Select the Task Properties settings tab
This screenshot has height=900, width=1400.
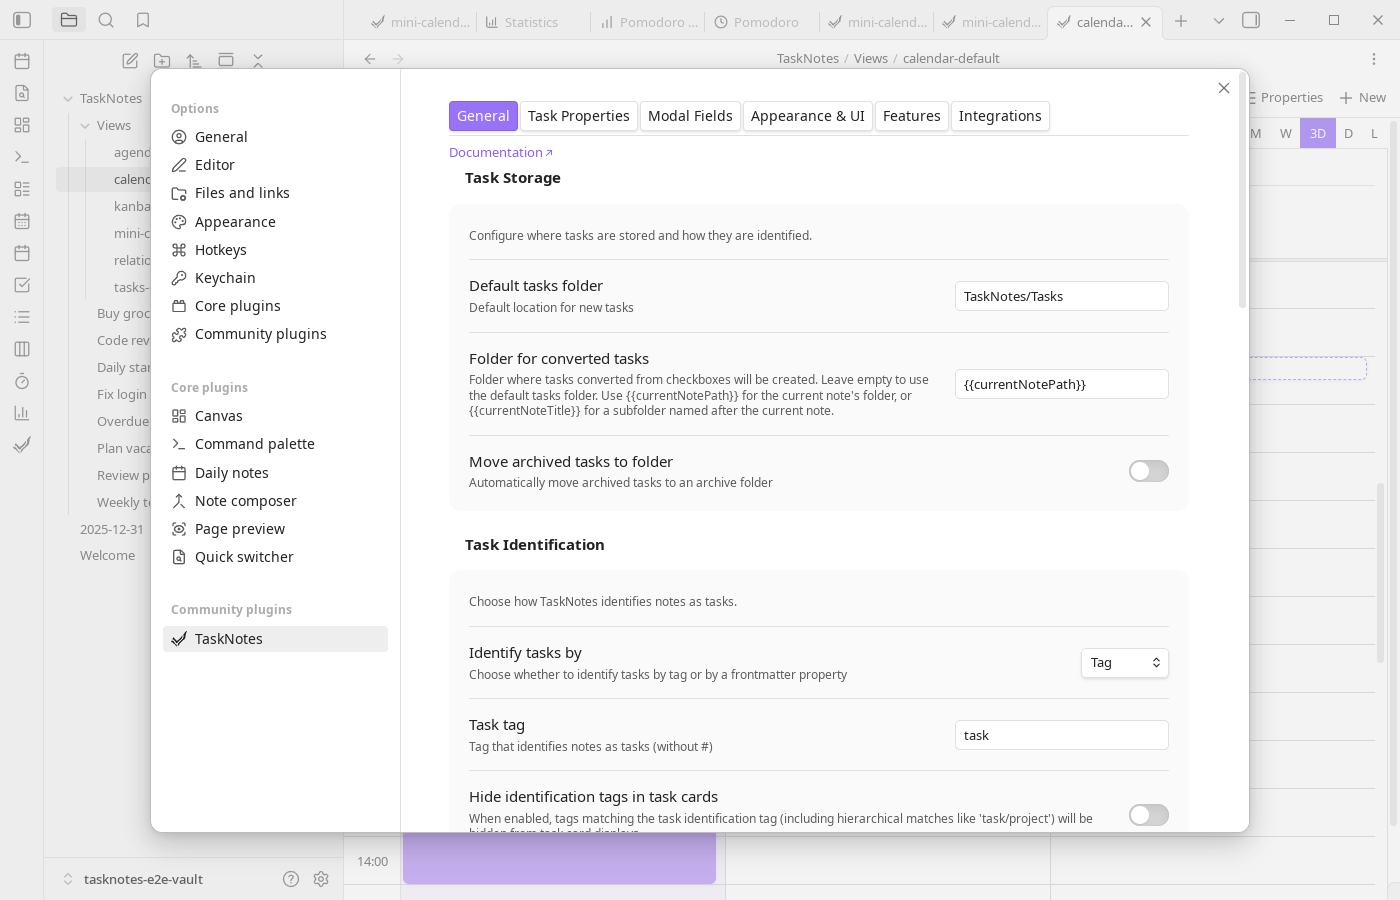579,116
